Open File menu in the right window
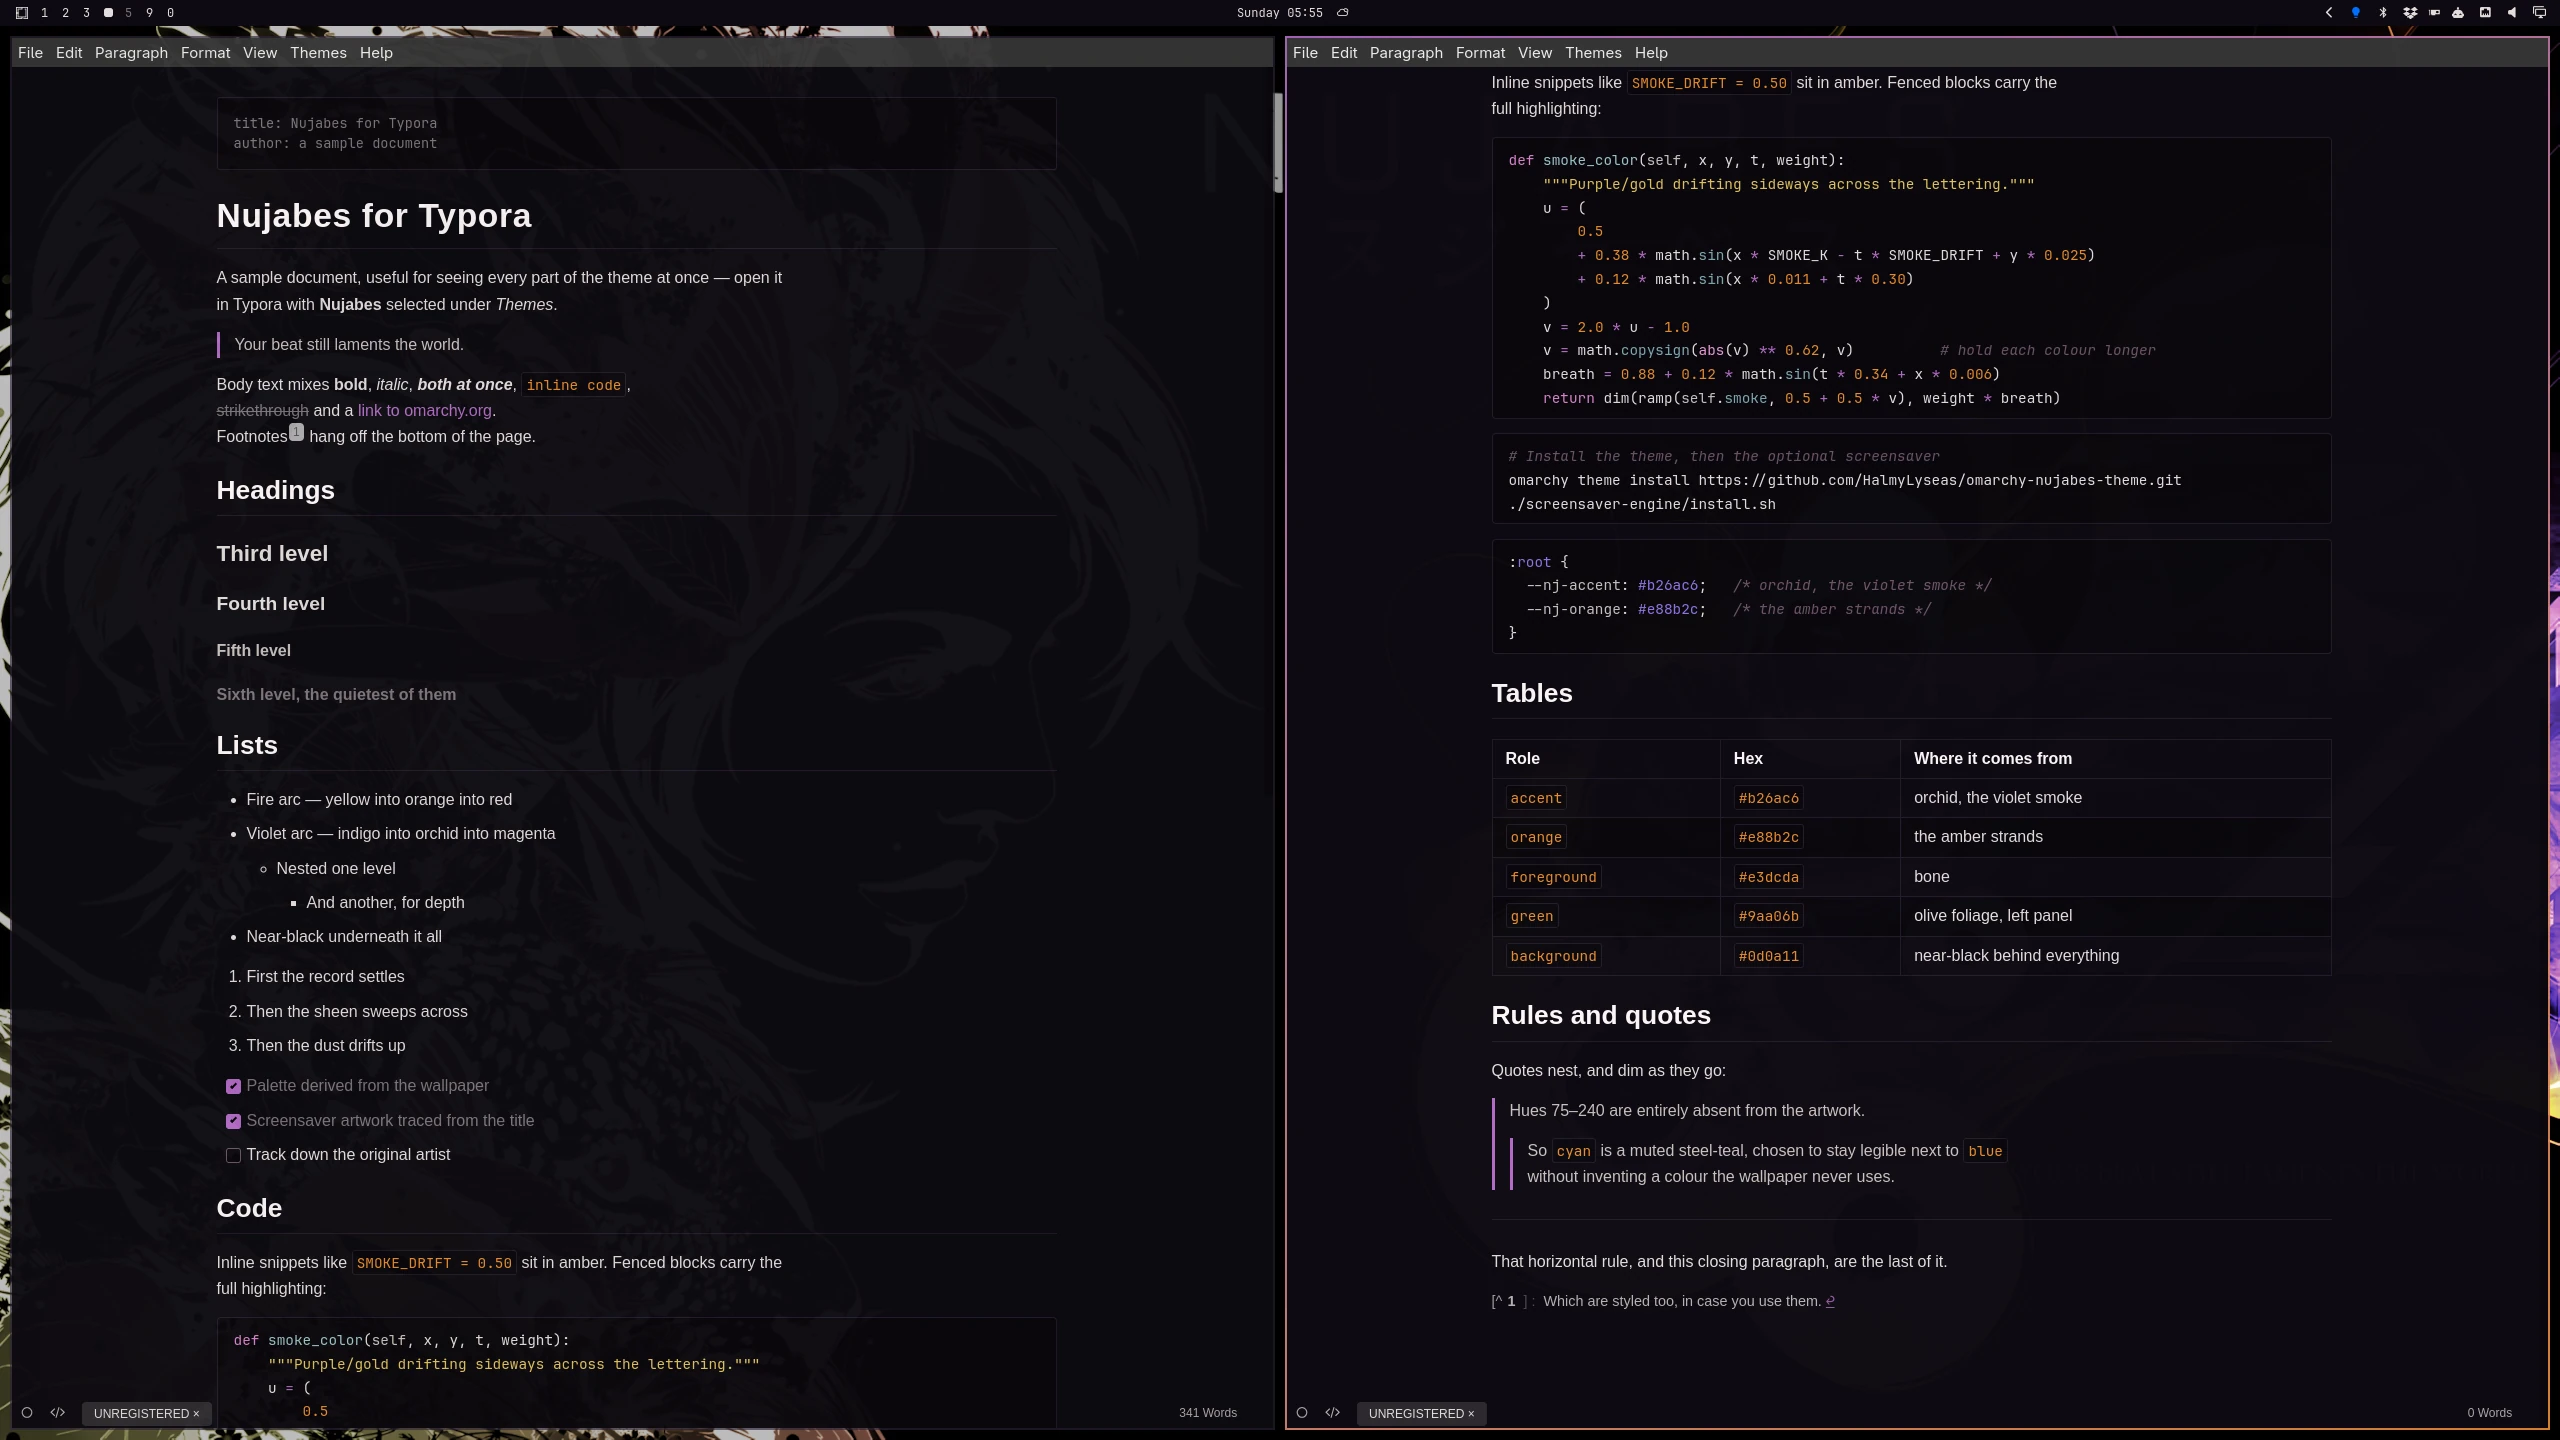 click(1305, 53)
